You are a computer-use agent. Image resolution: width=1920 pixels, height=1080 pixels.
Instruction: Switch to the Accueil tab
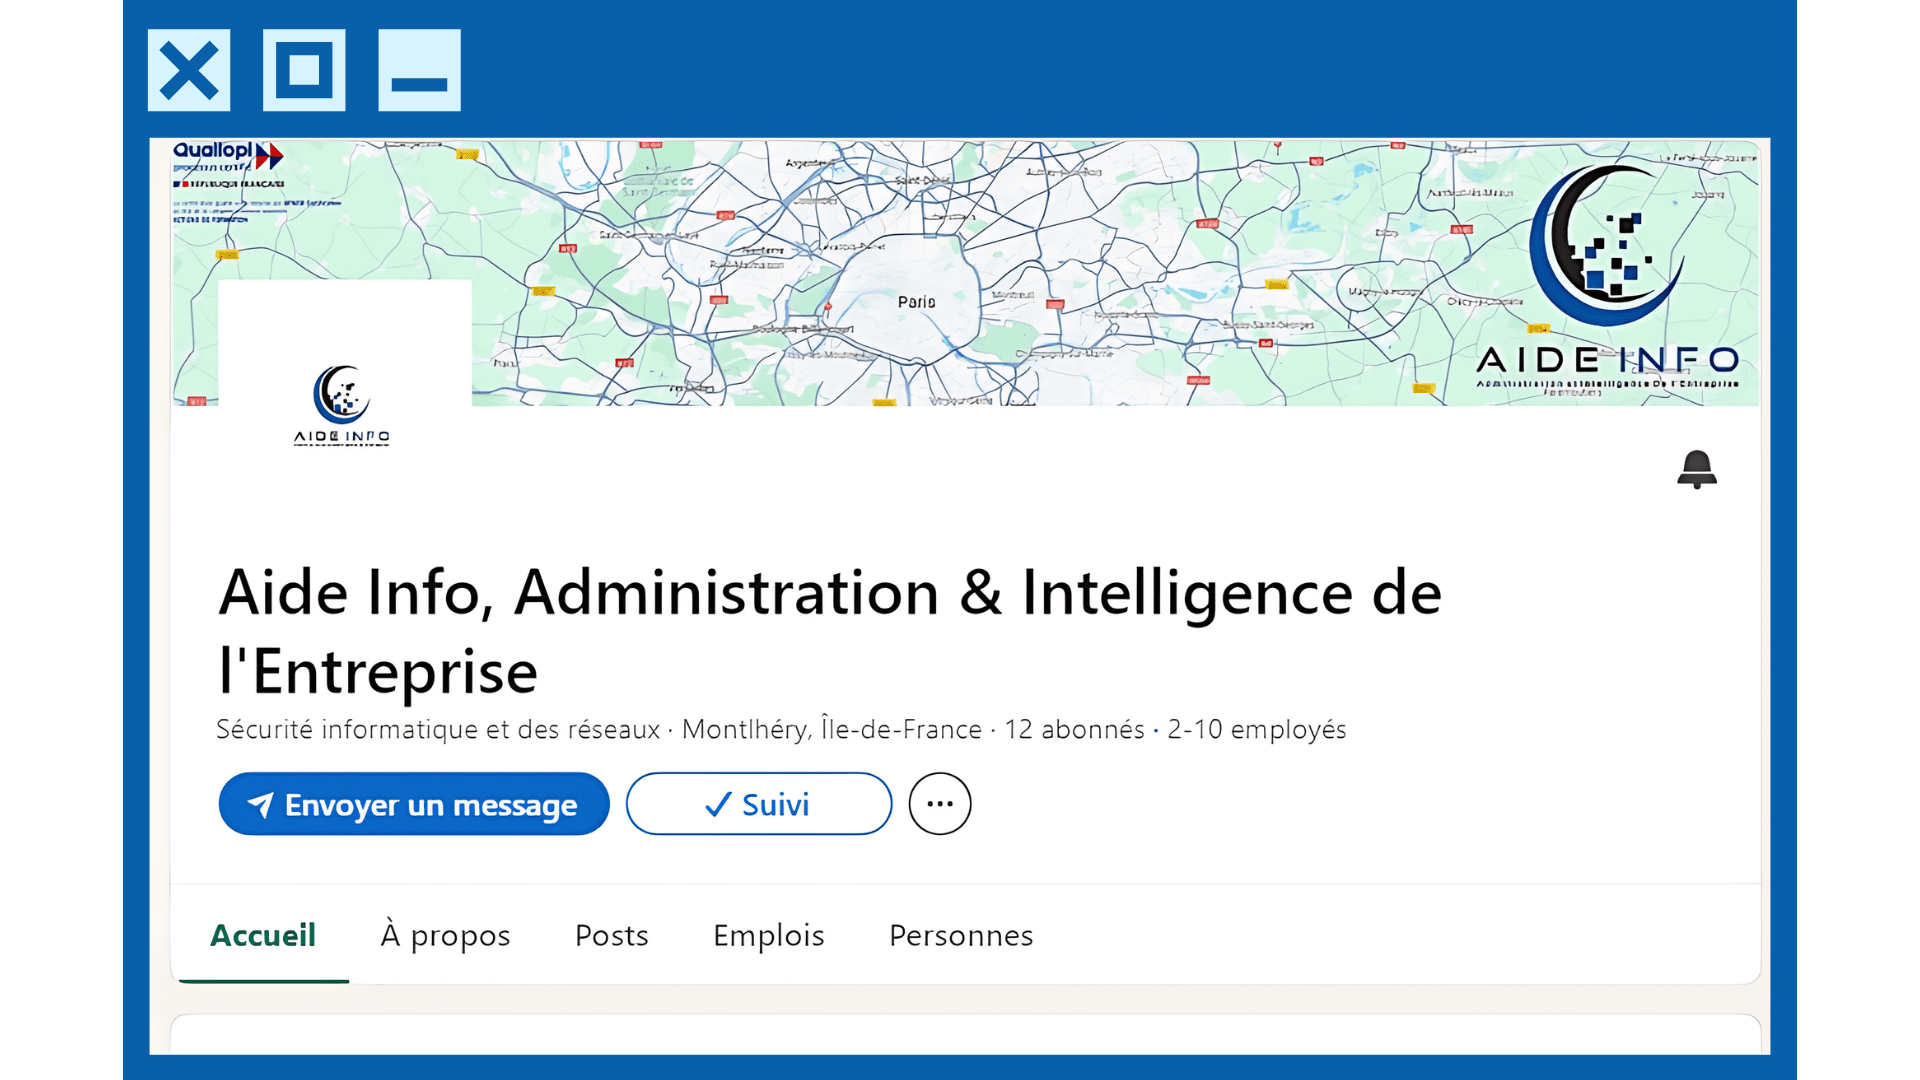coord(263,935)
